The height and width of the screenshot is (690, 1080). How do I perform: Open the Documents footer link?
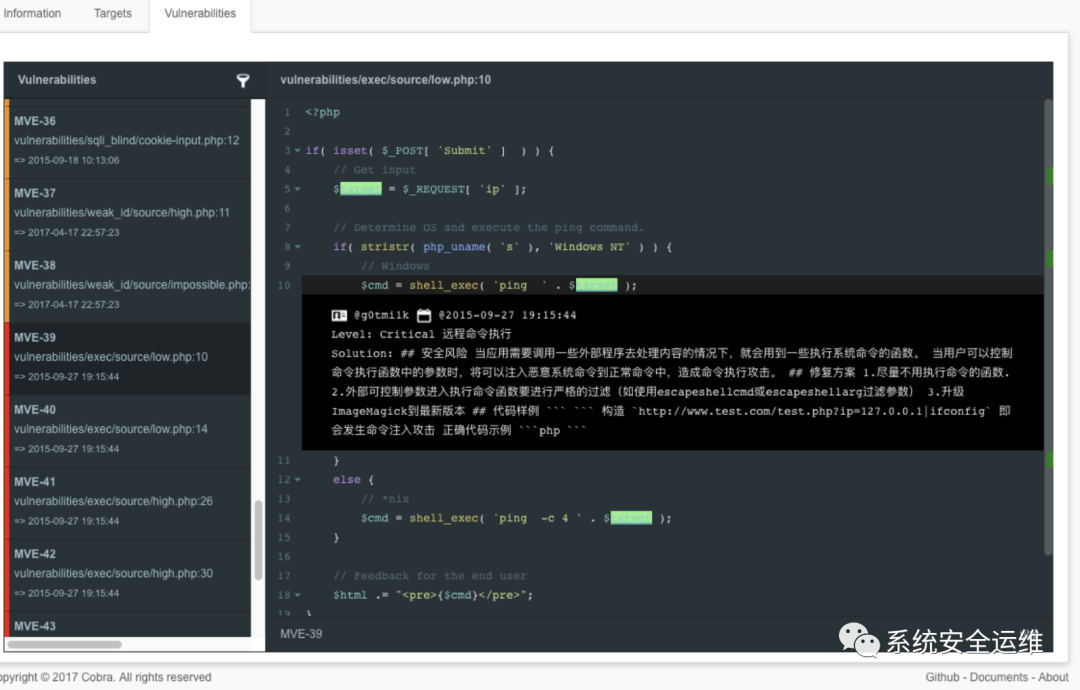coord(998,678)
